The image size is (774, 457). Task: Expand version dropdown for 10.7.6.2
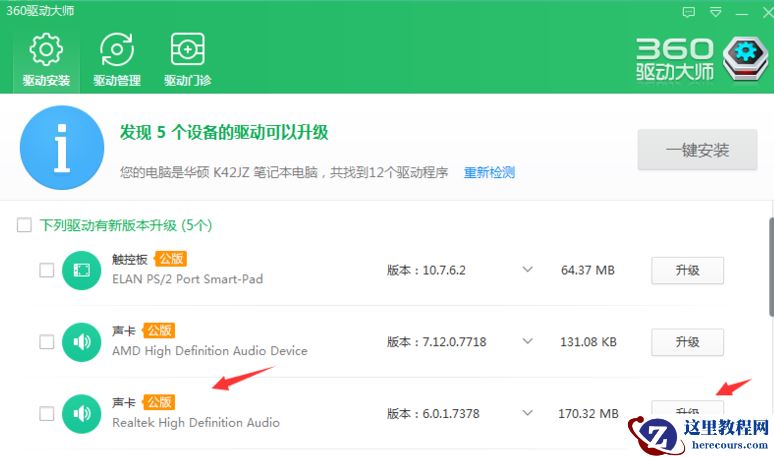[x=528, y=269]
